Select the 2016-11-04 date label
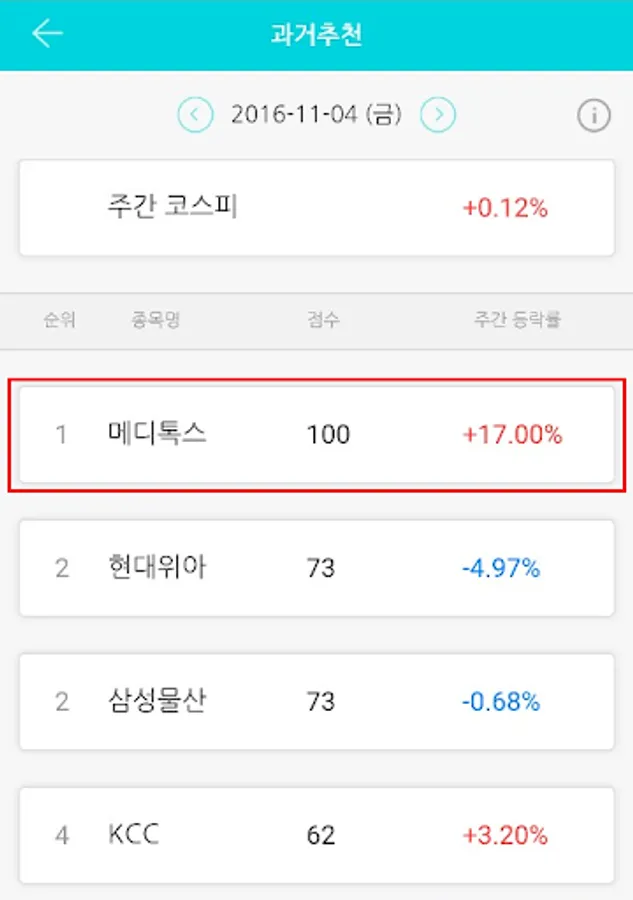 tap(316, 116)
